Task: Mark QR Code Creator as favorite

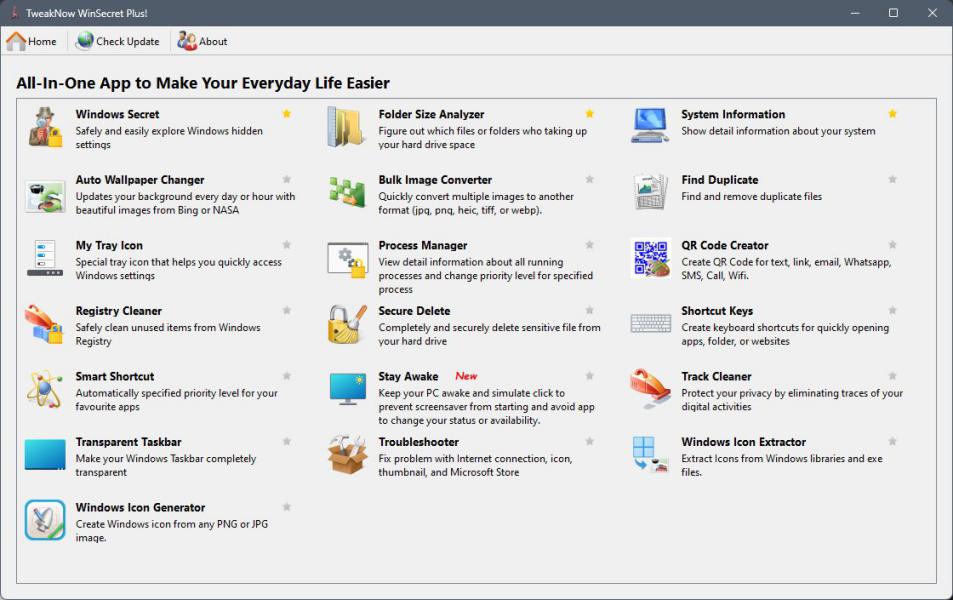Action: 892,245
